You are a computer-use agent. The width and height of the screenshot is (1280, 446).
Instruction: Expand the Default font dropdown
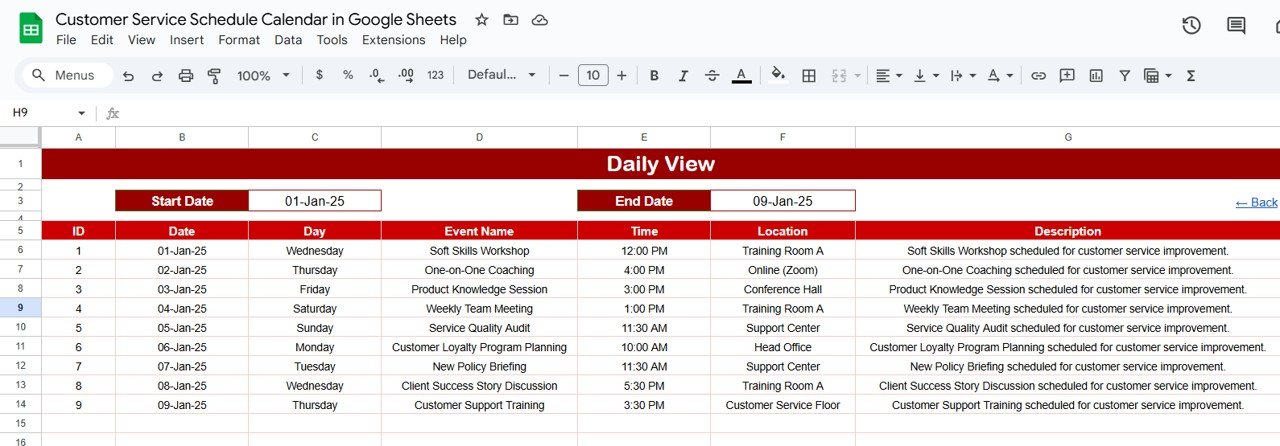[x=502, y=76]
